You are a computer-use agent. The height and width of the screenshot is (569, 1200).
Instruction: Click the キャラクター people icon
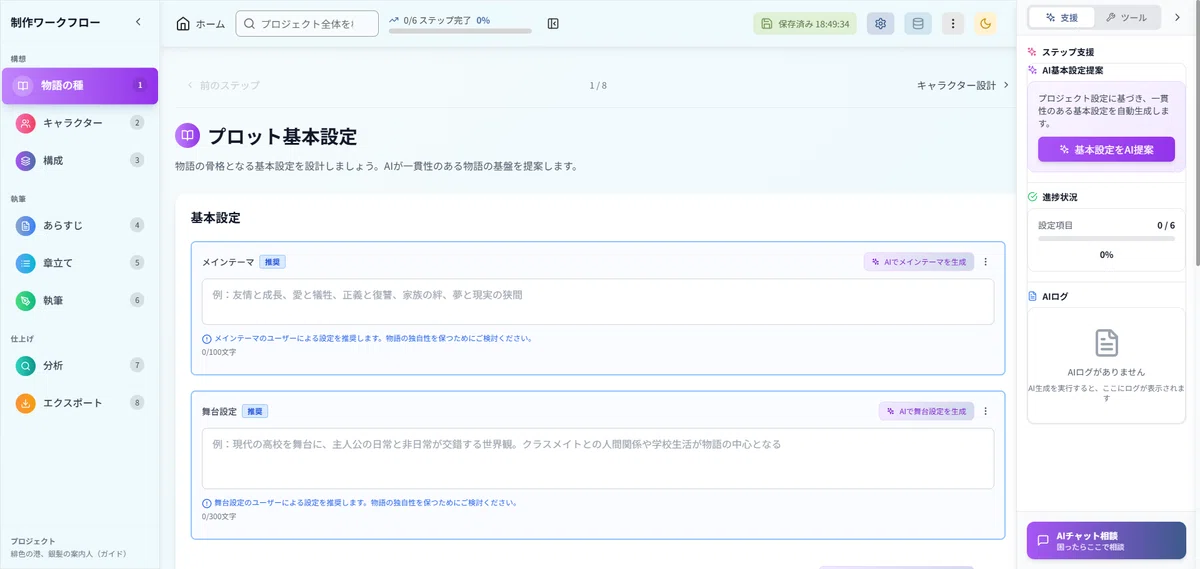click(26, 123)
